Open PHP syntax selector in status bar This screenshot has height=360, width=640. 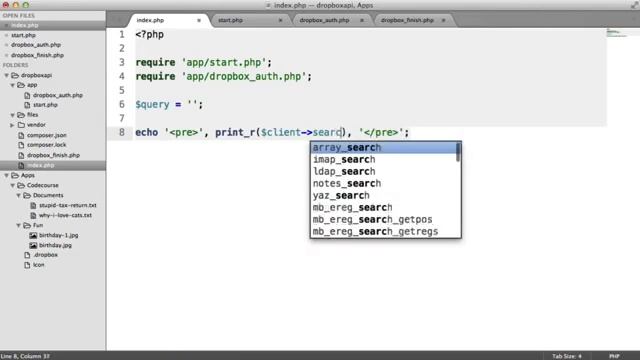(614, 356)
